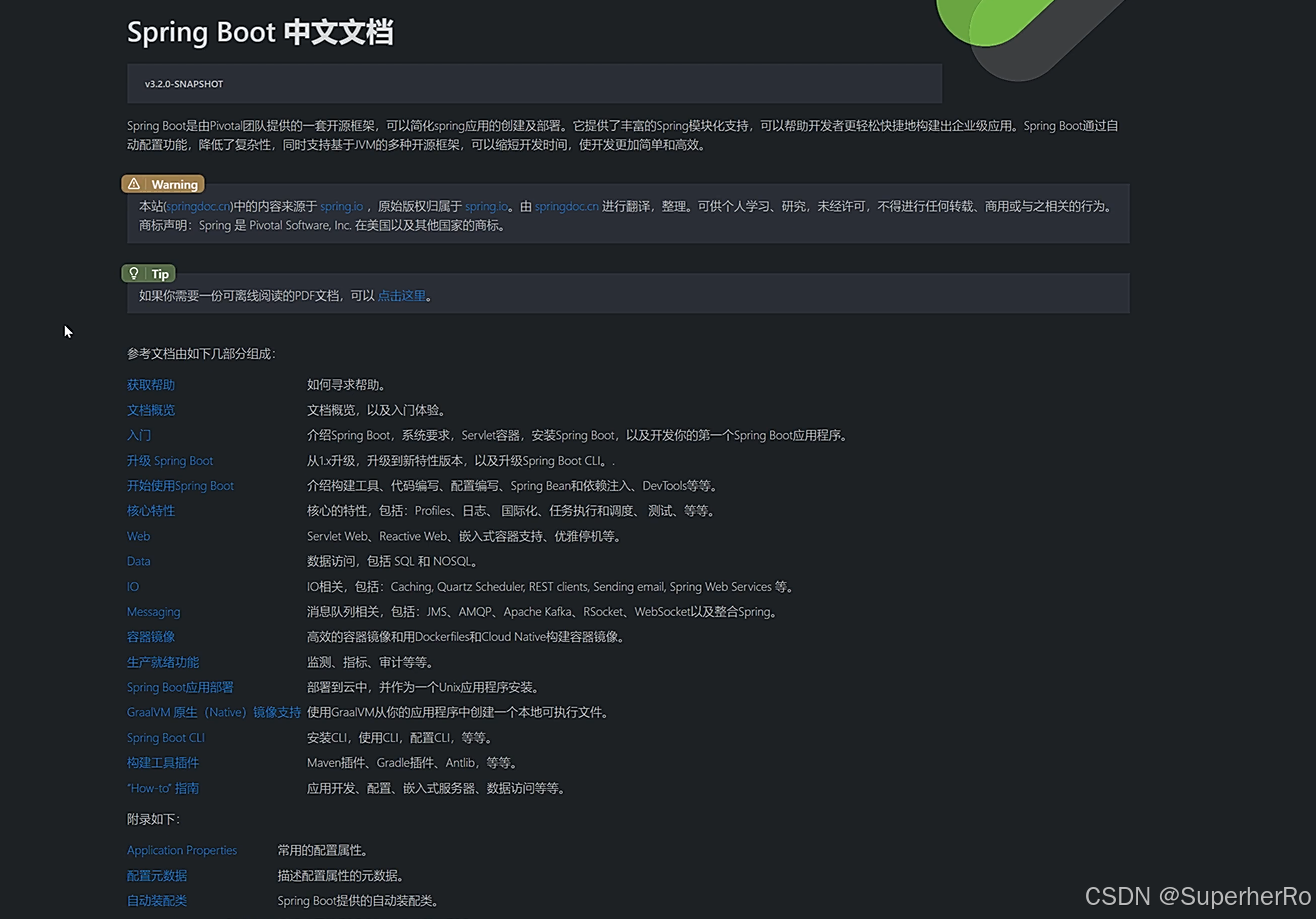Open the Data section link
This screenshot has height=919, width=1316.
click(x=138, y=561)
